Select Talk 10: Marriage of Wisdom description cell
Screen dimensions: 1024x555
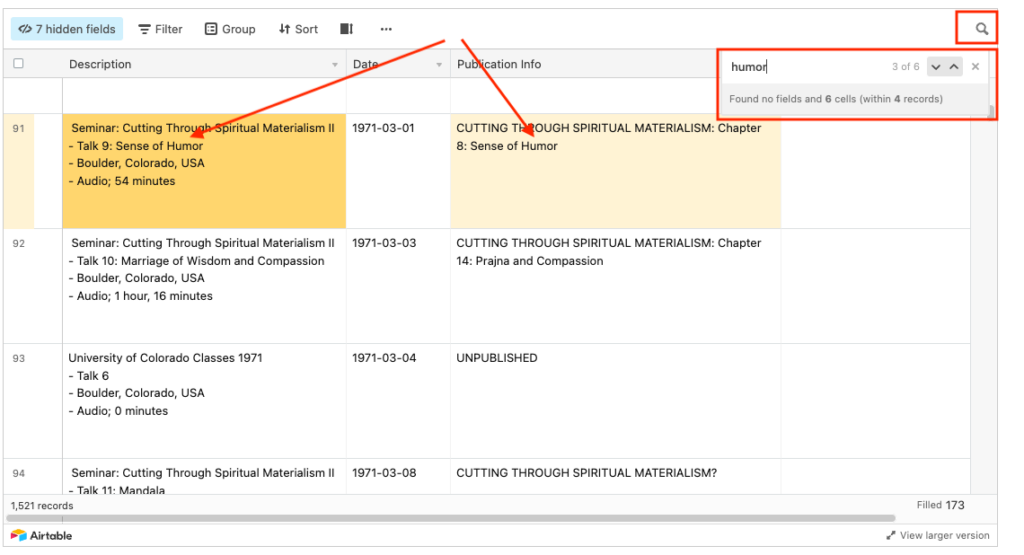coord(204,286)
